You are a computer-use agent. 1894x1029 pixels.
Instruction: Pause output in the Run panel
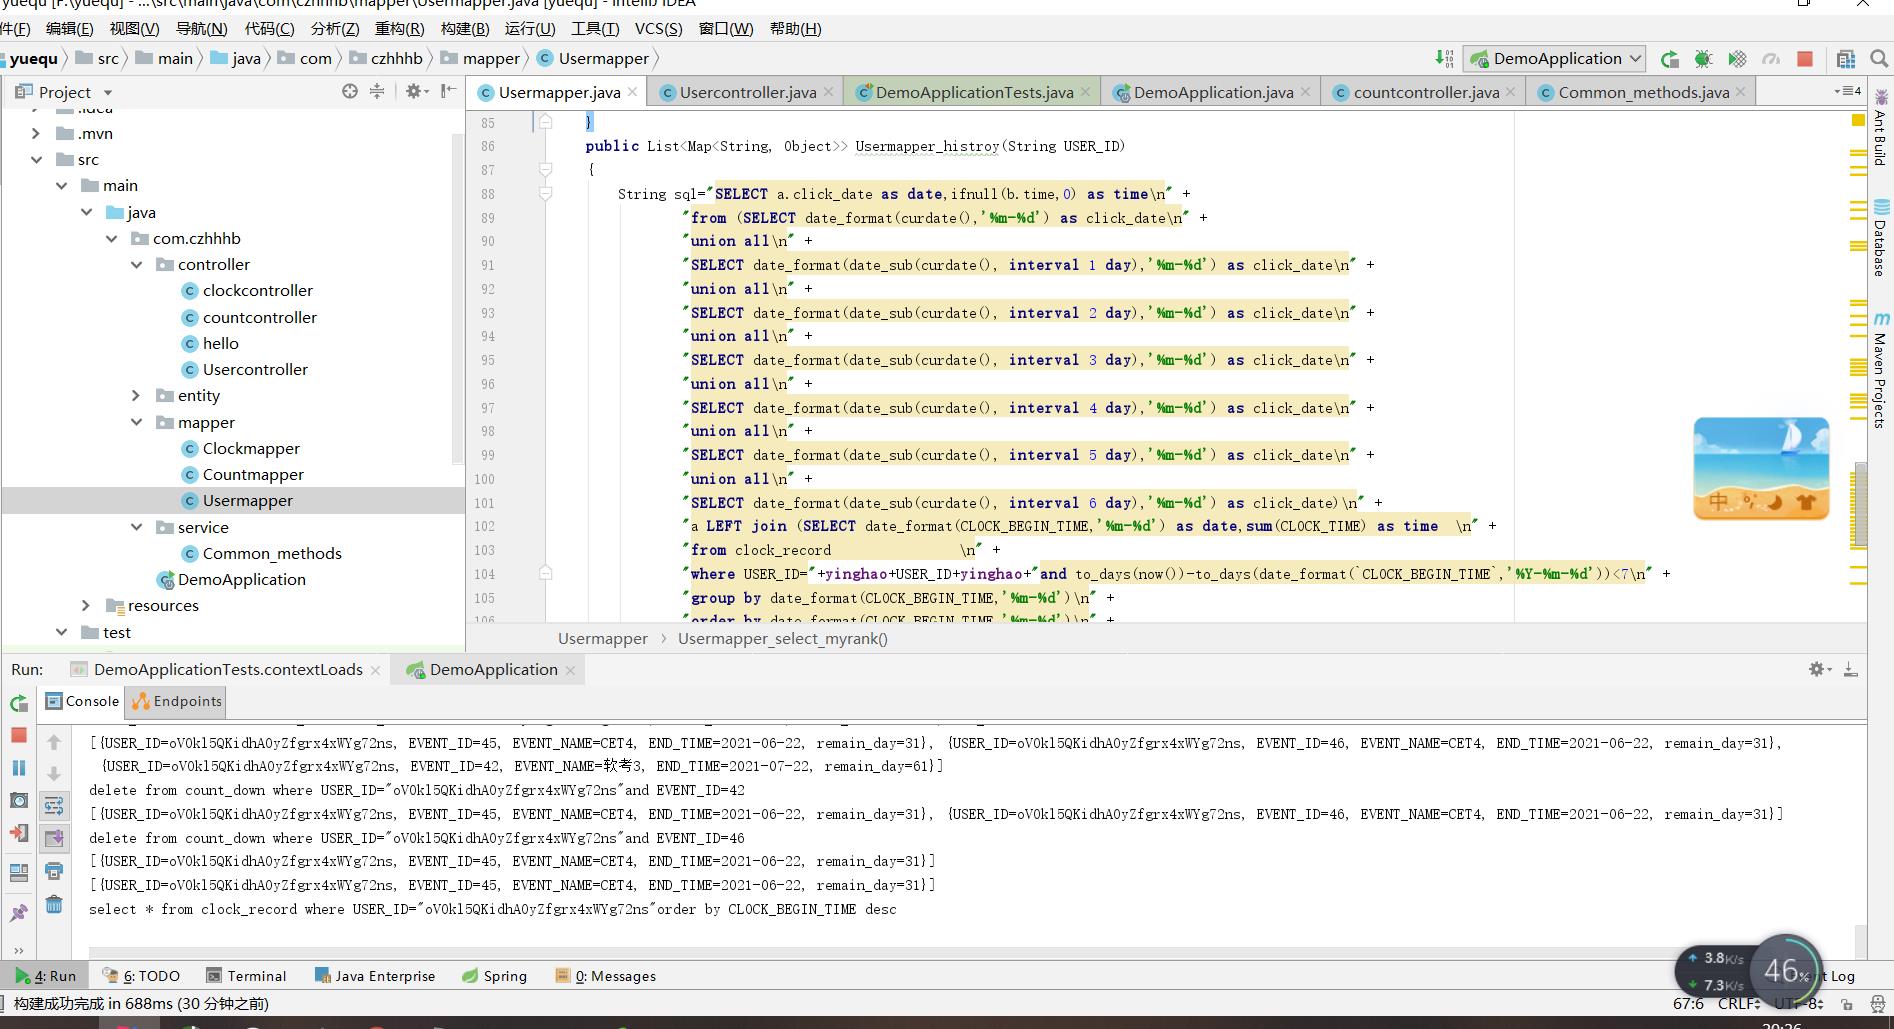(19, 768)
